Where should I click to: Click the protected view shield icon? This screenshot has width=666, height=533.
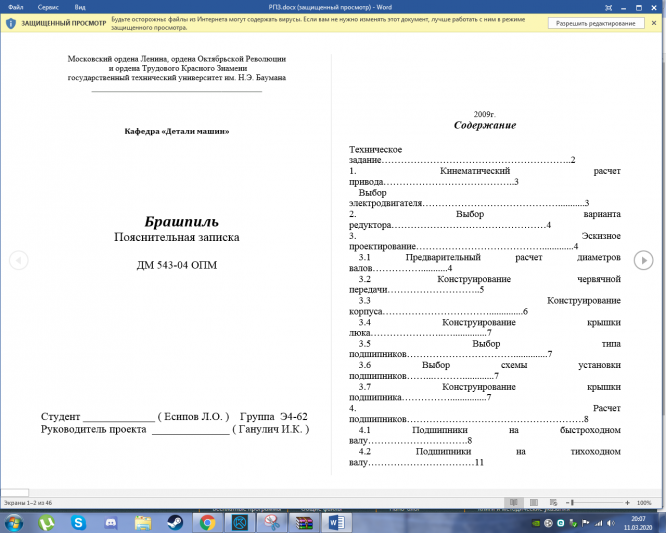coord(11,23)
